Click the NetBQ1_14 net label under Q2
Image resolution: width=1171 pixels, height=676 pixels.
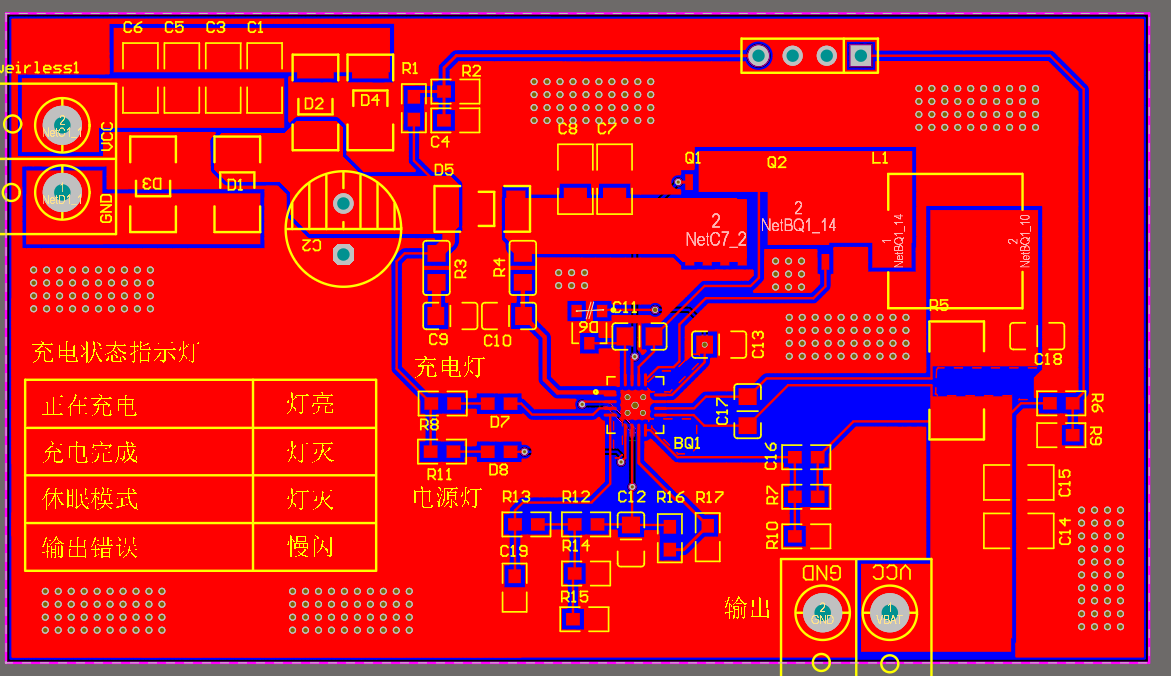tap(798, 225)
